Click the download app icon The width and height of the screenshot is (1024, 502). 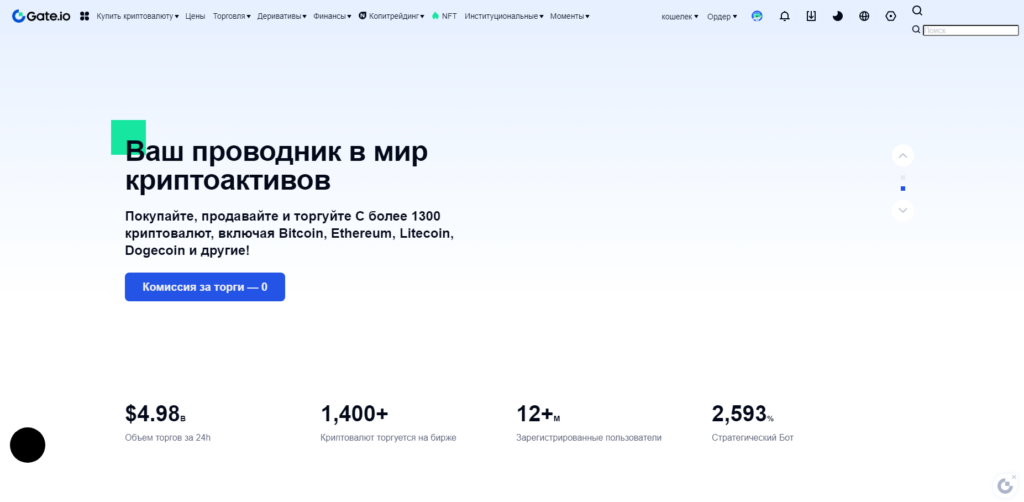[x=811, y=16]
